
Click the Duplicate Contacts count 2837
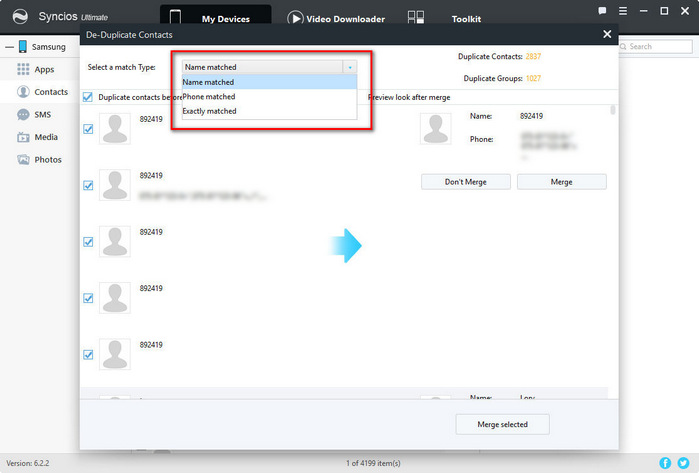(533, 57)
